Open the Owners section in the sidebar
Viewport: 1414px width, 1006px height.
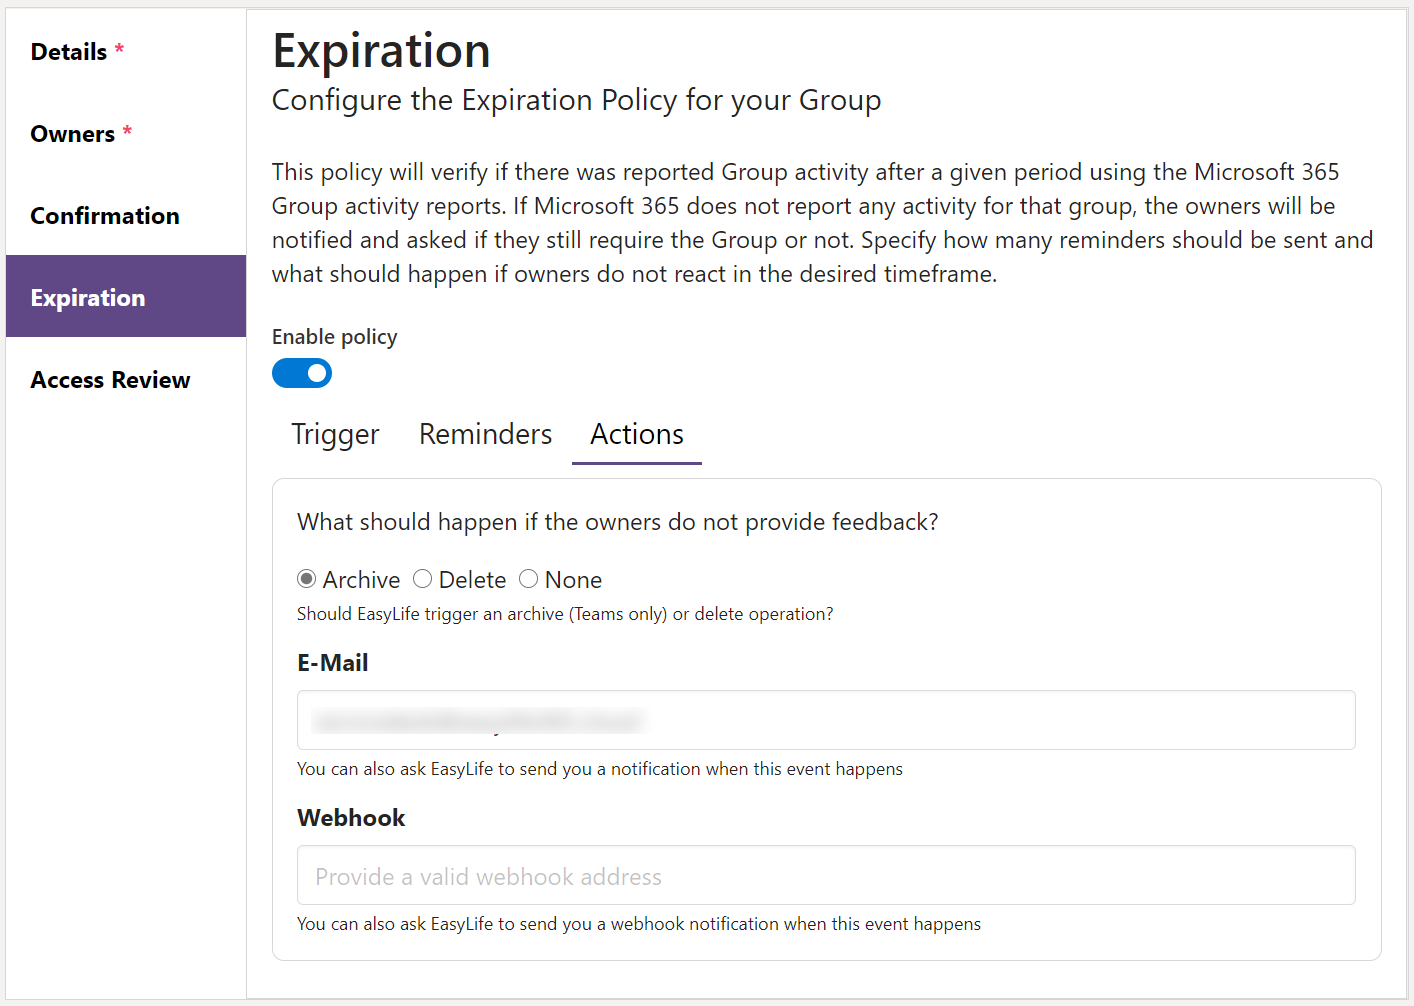(72, 133)
